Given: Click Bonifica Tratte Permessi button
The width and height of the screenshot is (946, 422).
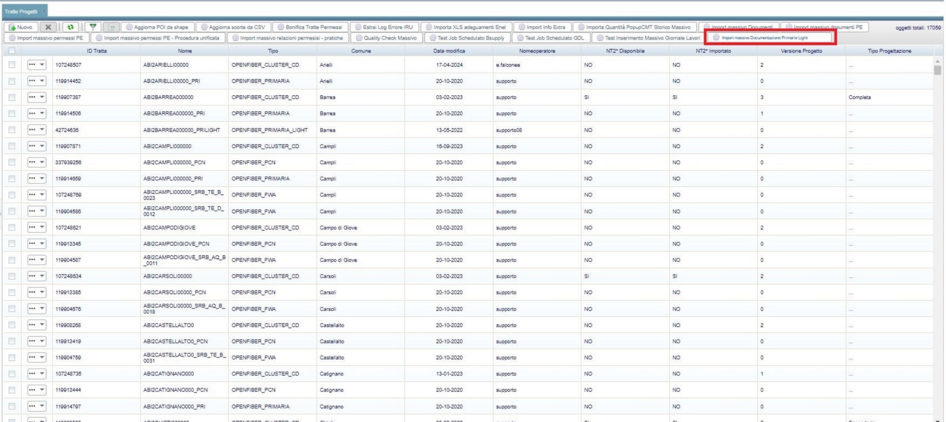Looking at the screenshot, I should (x=310, y=27).
